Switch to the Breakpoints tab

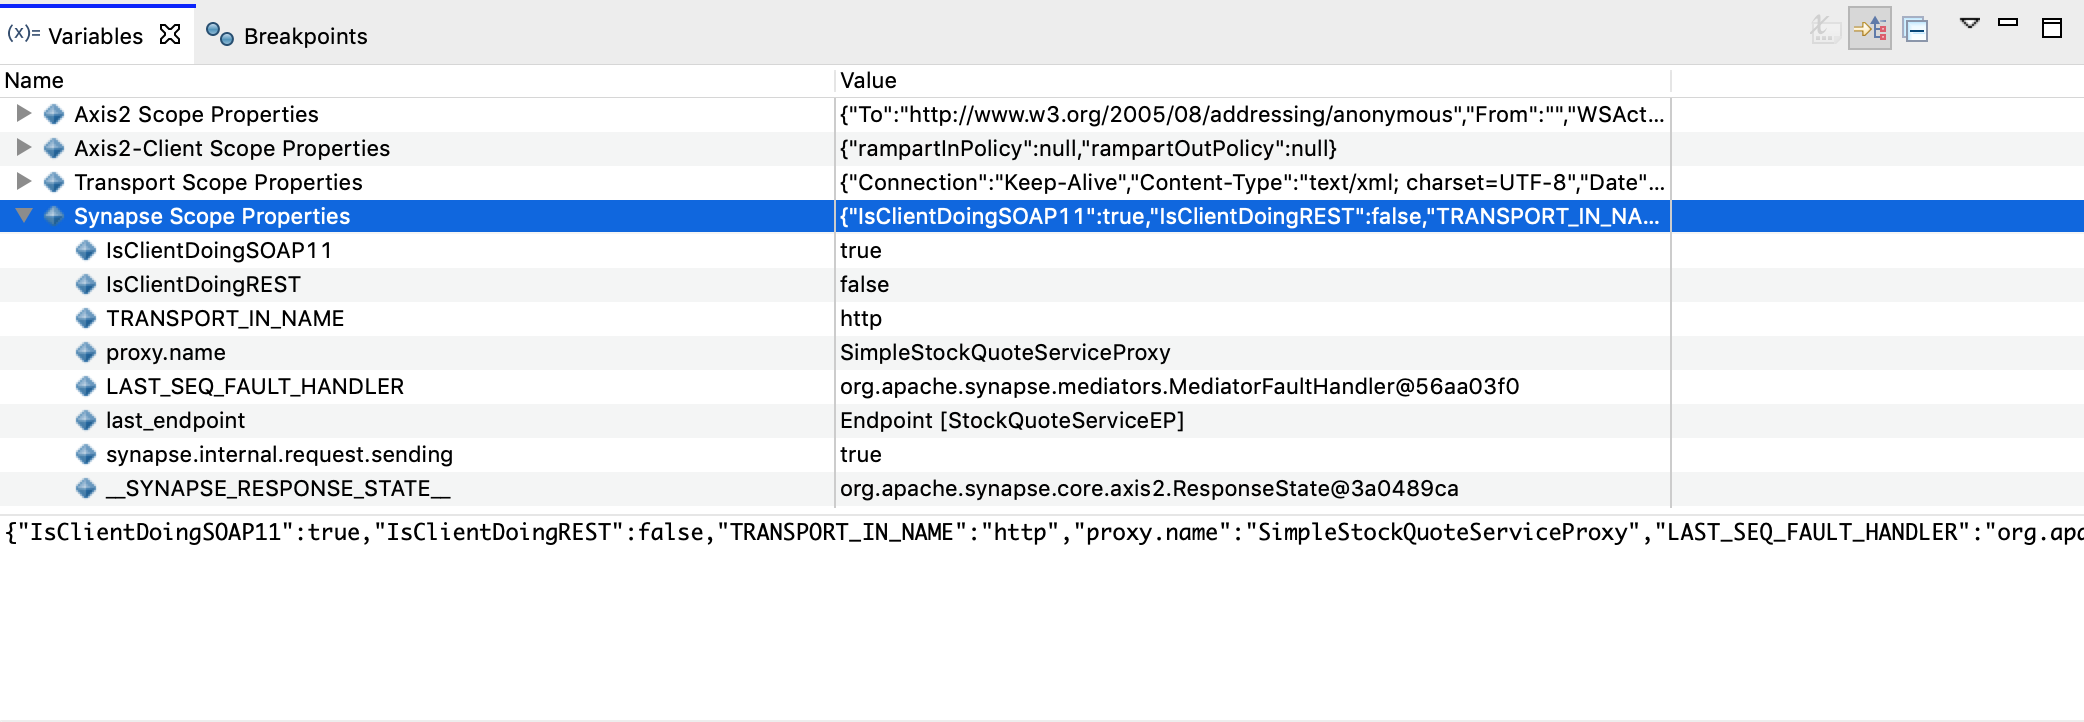[287, 35]
